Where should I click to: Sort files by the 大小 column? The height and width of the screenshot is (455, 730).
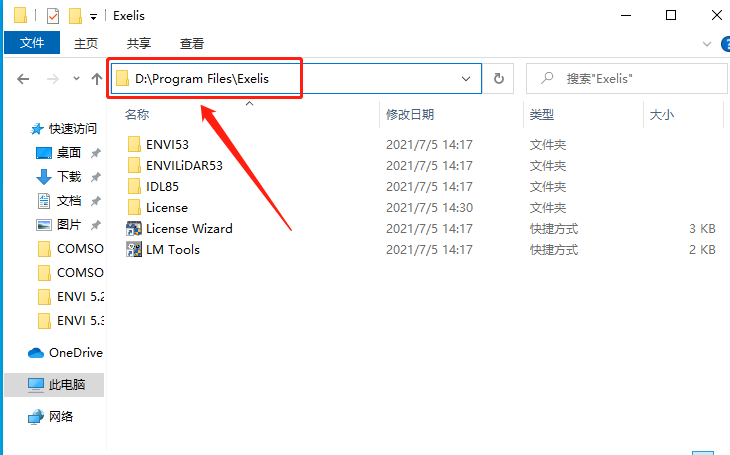point(662,115)
